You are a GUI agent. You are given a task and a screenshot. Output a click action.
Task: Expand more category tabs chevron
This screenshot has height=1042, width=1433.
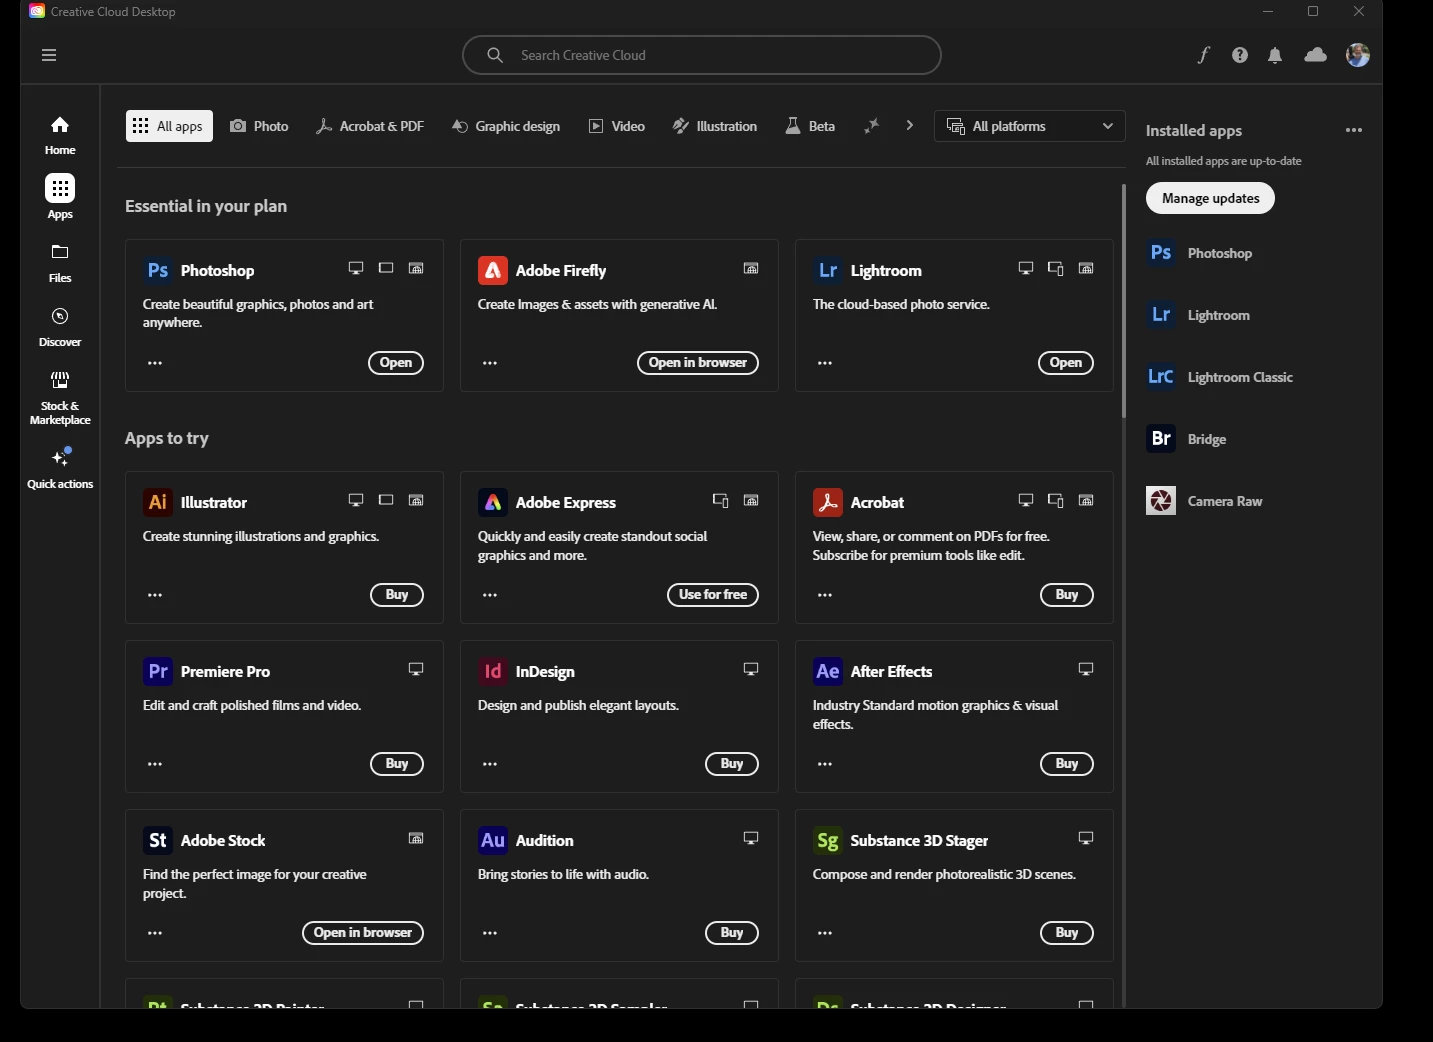pyautogui.click(x=909, y=126)
